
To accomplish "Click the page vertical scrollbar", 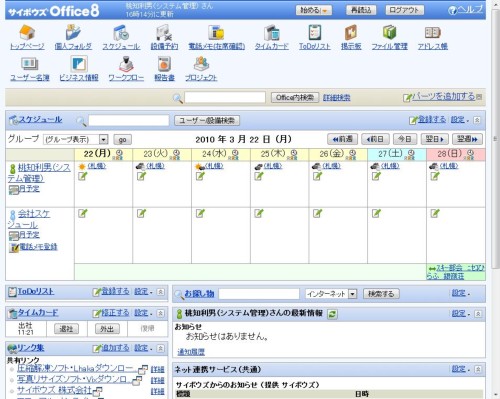I will (495, 140).
